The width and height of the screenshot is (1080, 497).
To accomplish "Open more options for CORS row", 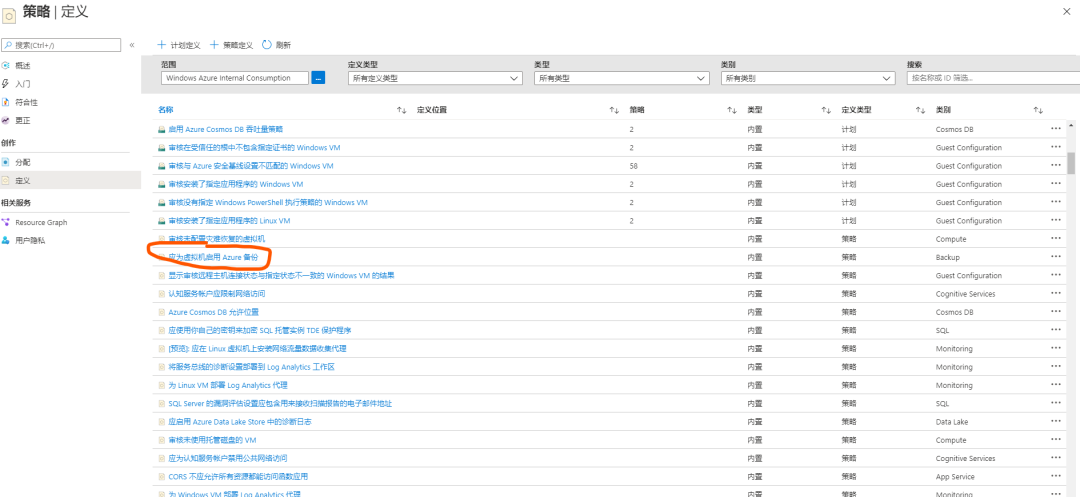I will 1056,476.
